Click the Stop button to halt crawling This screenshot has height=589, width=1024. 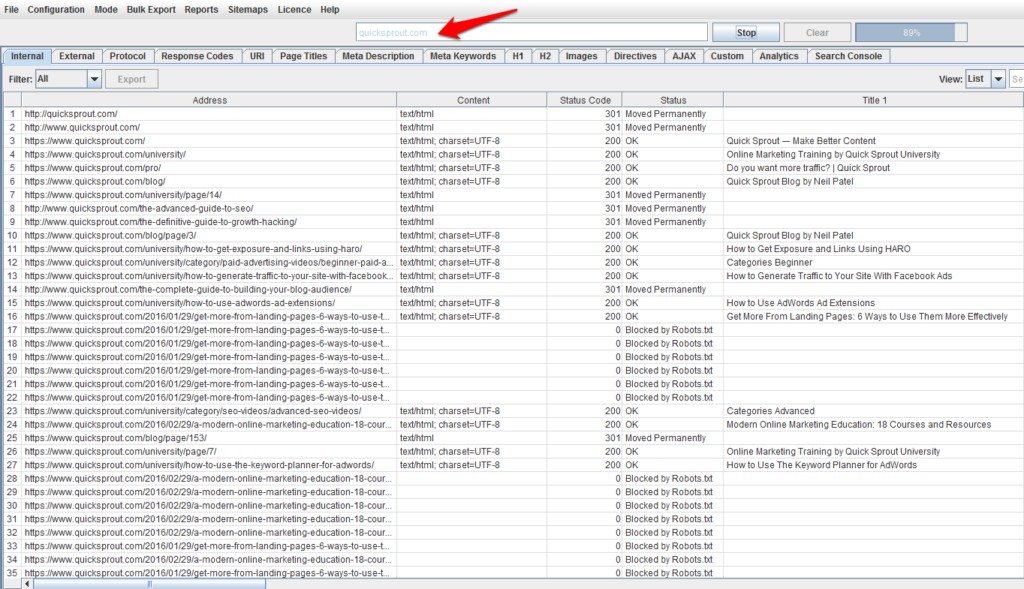point(745,31)
